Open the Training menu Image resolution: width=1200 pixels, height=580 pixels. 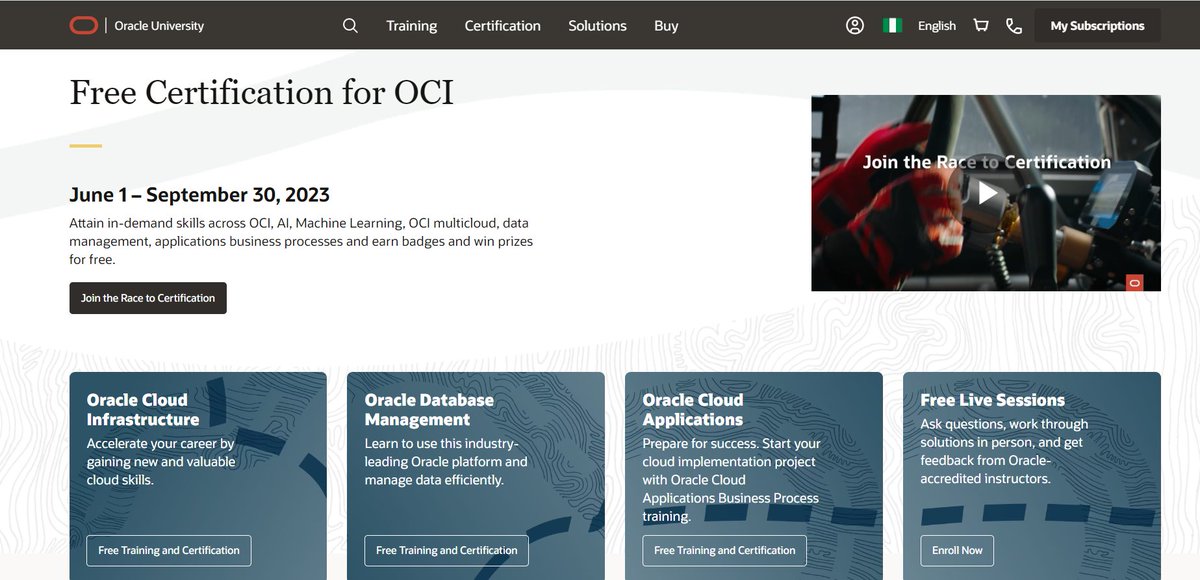pos(412,25)
